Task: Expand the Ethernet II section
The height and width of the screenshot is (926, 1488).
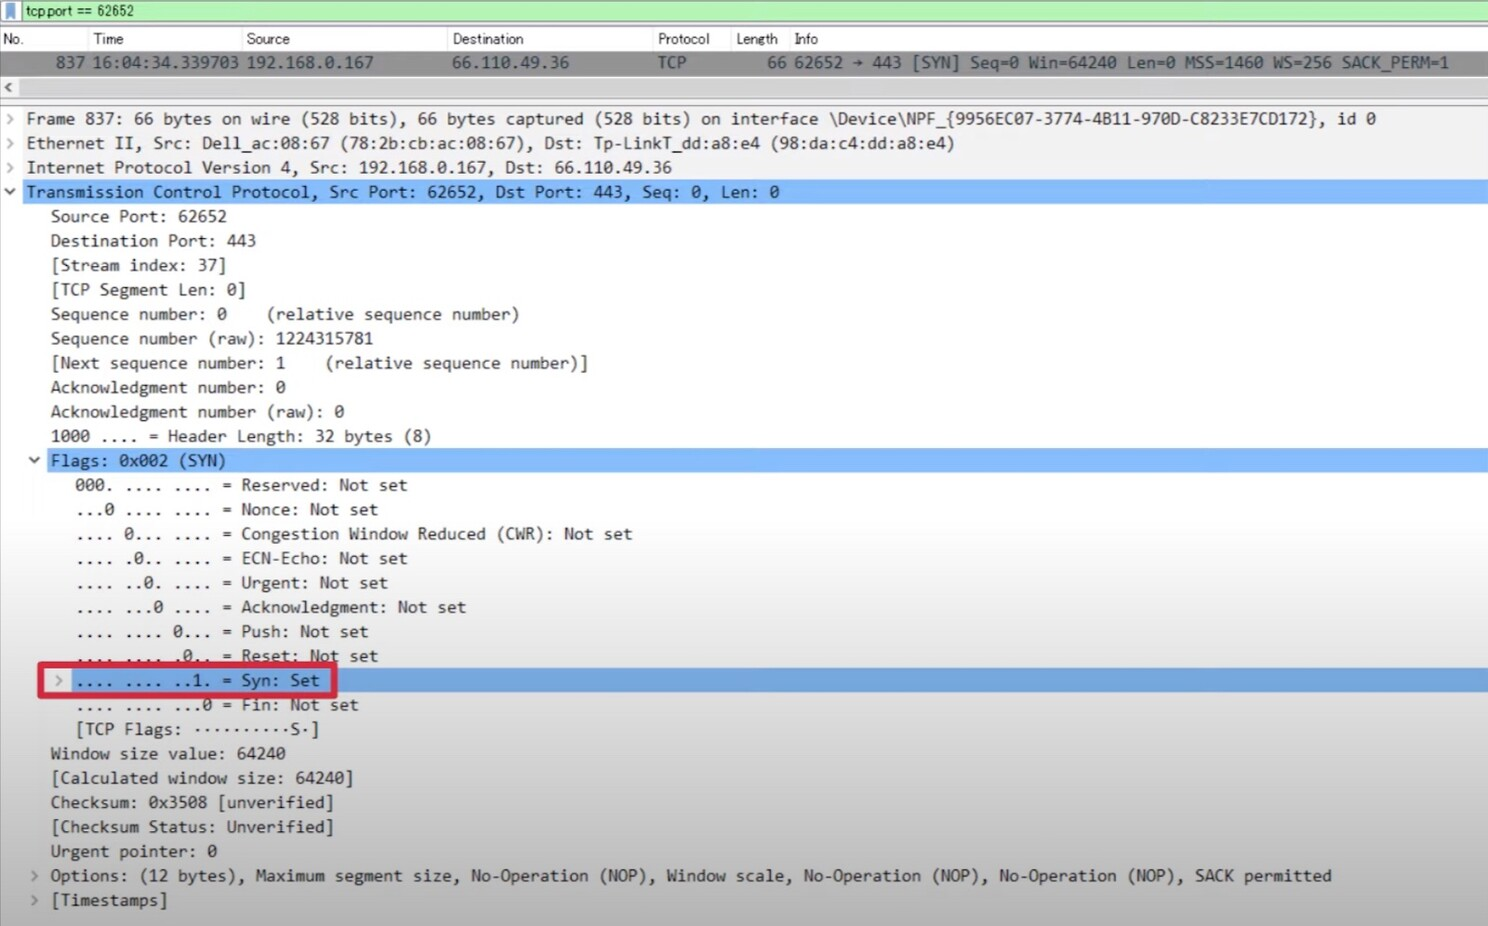Action: point(10,144)
